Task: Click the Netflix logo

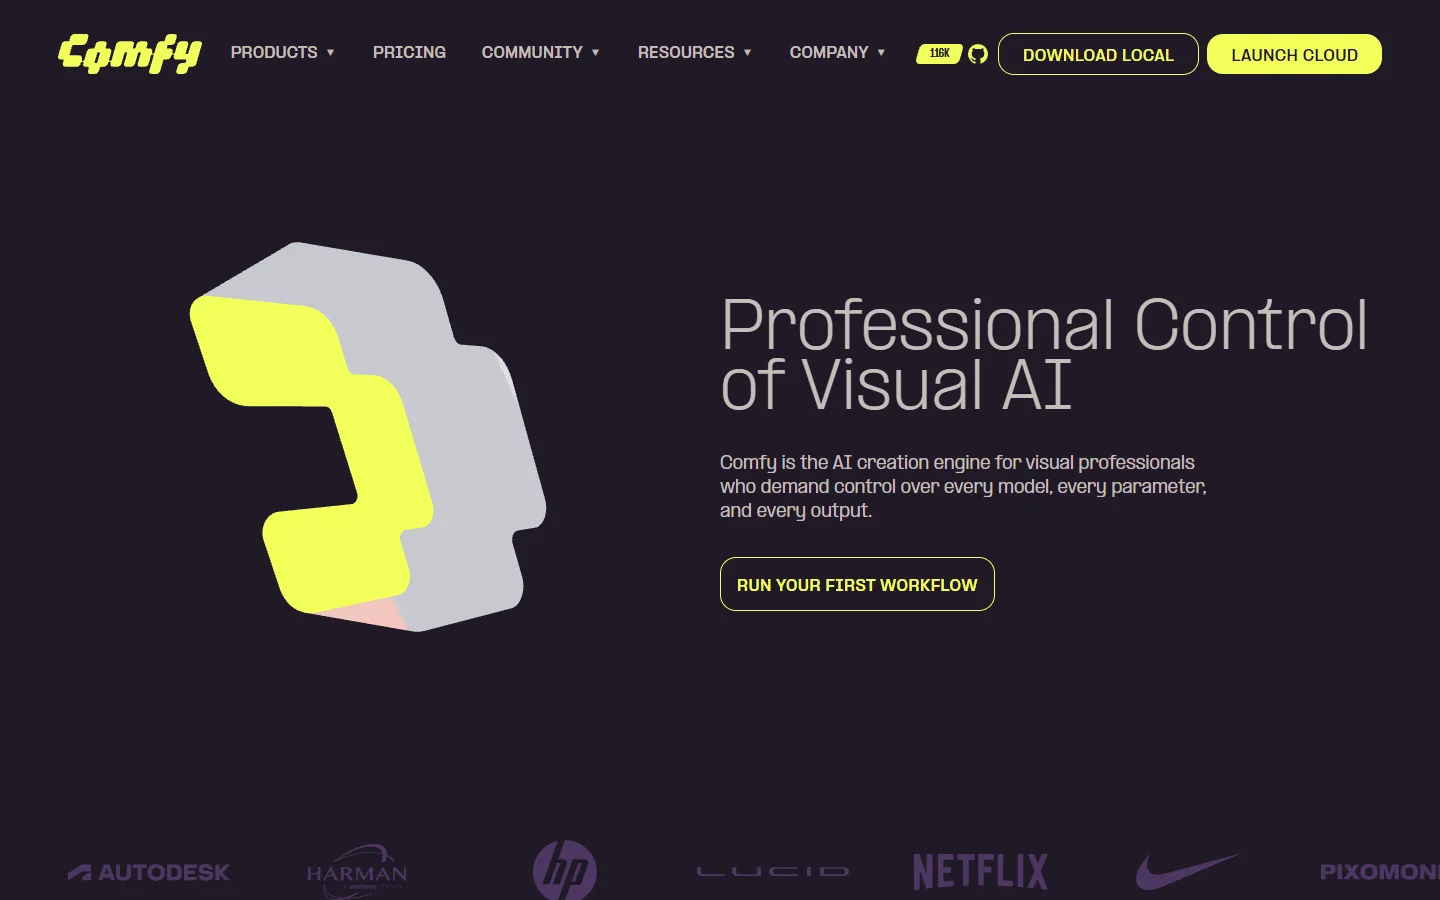Action: (980, 871)
